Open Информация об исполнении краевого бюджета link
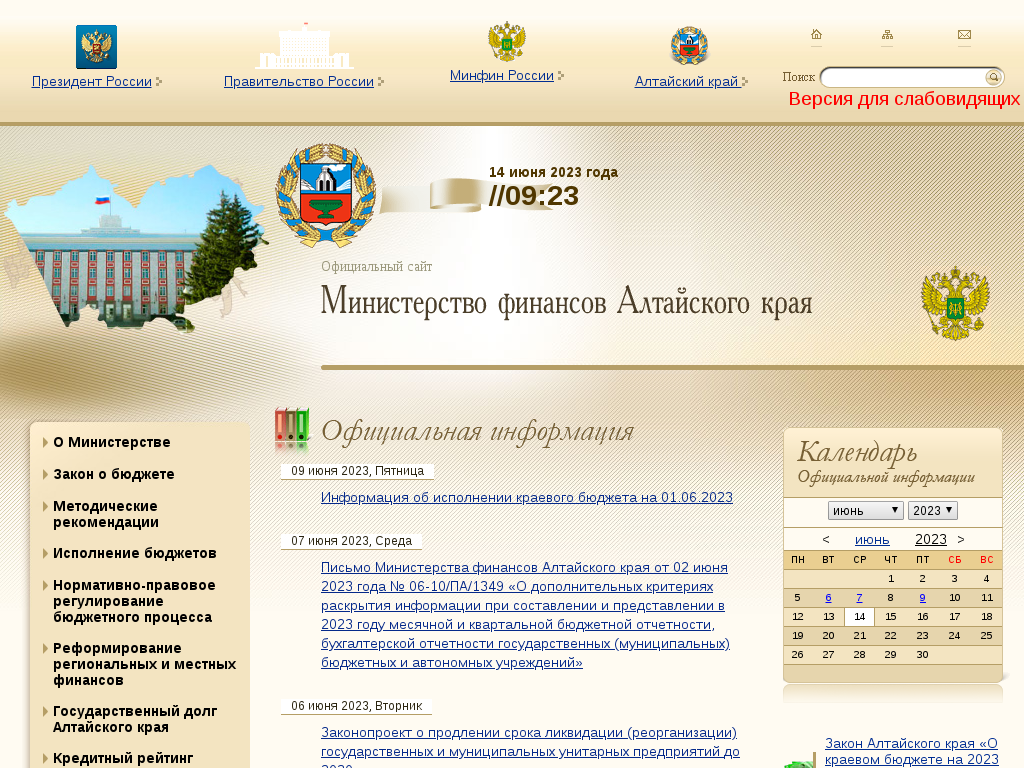 point(526,498)
